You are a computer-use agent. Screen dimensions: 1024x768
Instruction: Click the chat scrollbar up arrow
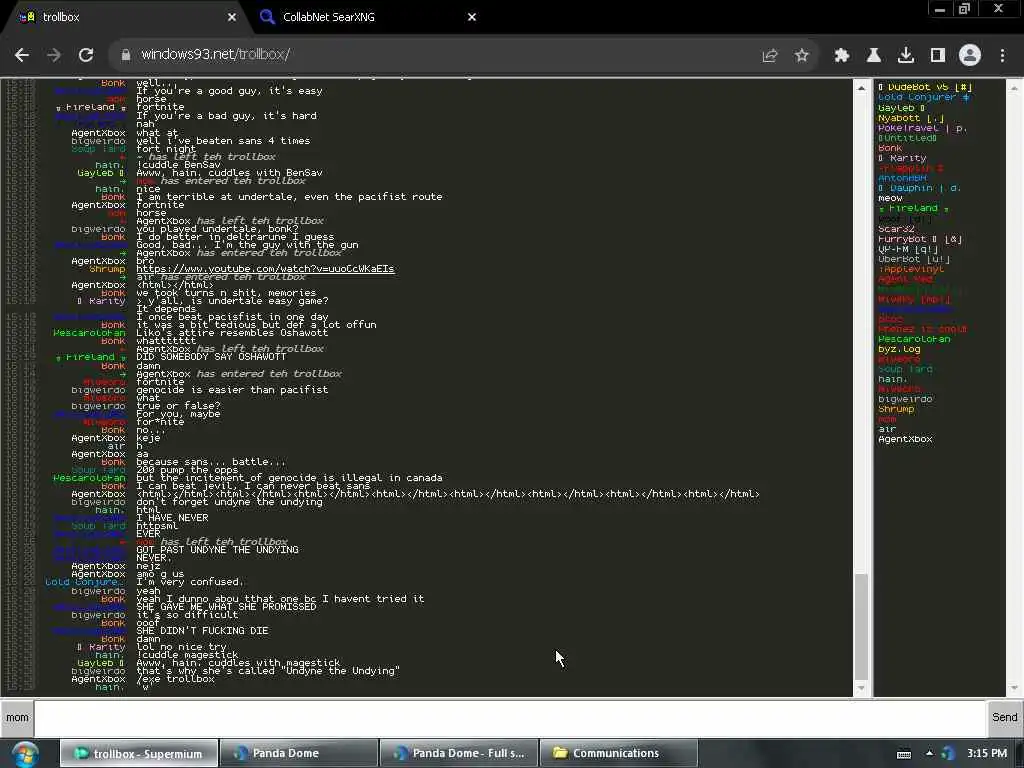click(x=861, y=88)
